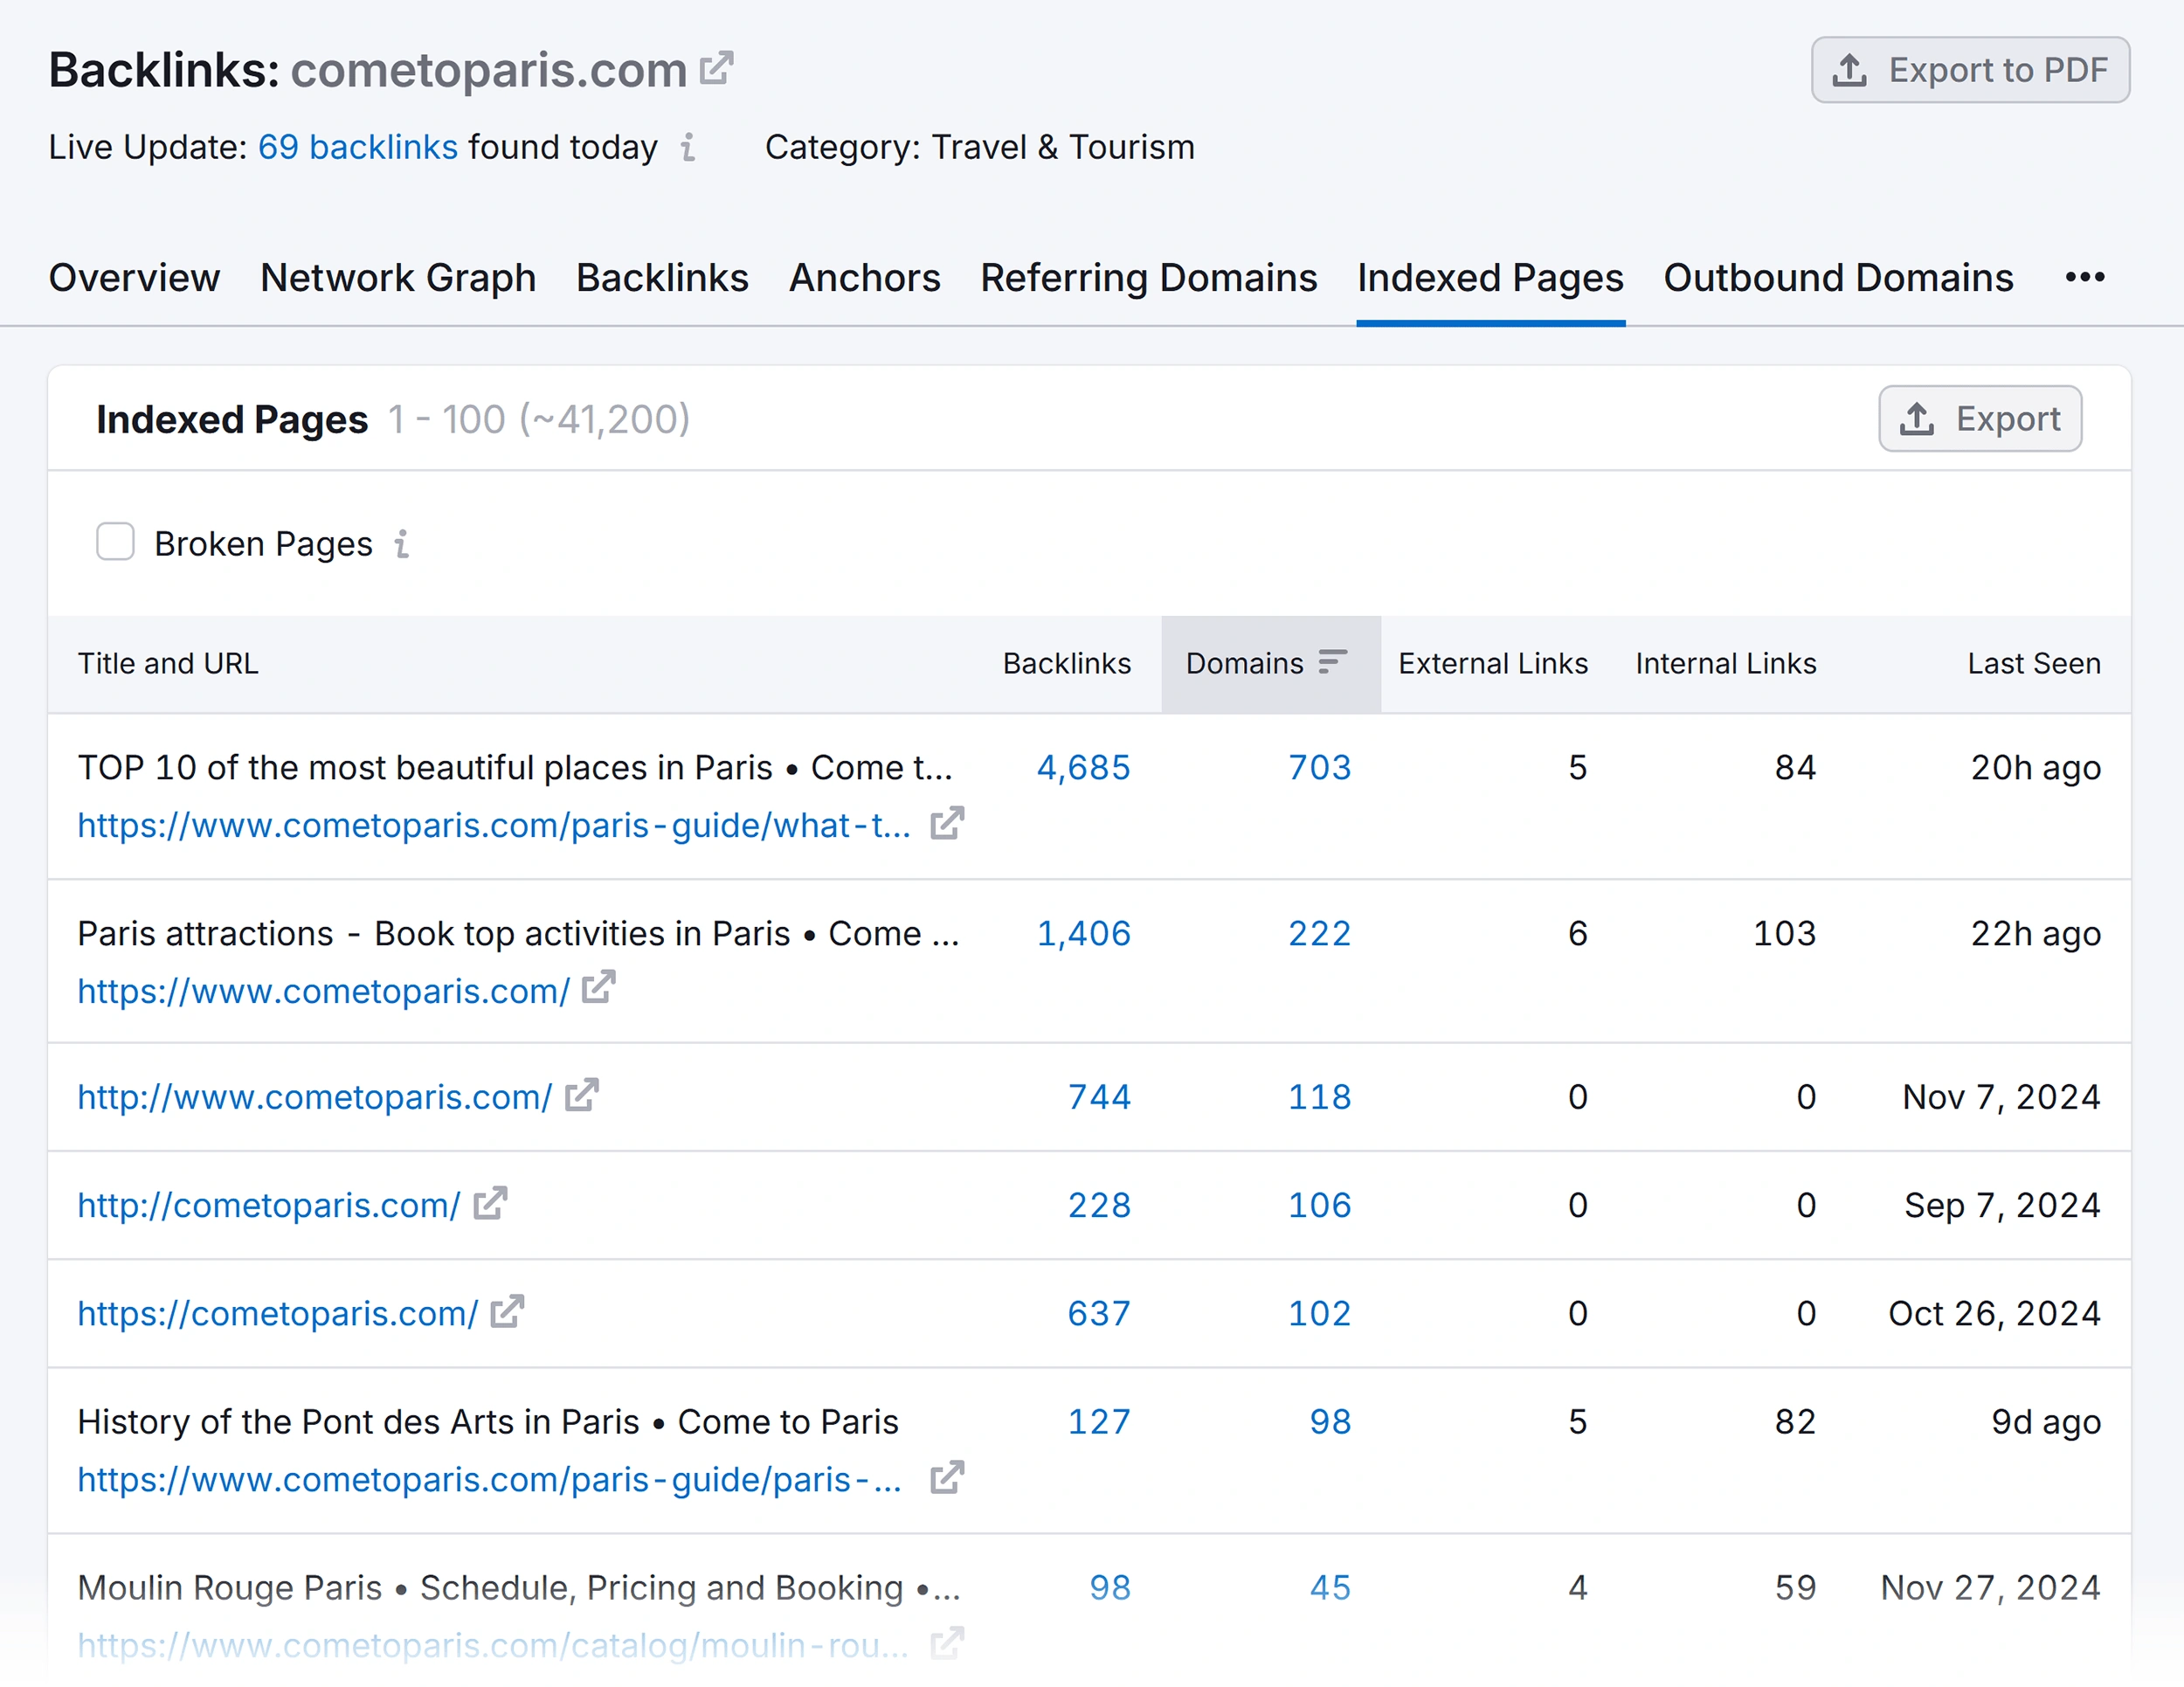2184x1687 pixels.
Task: Click backlinks count 98 for Moulin Rouge
Action: tap(1110, 1587)
